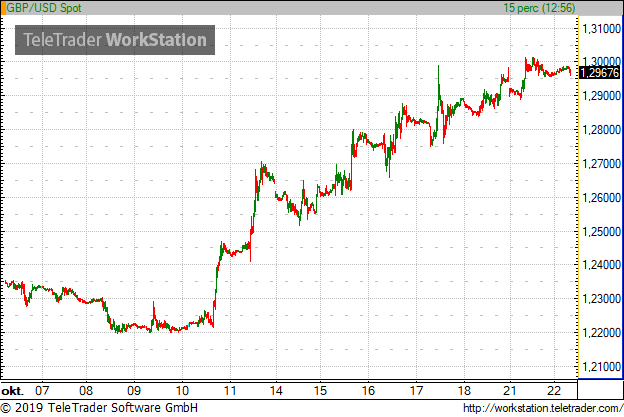Click the 1,25000 price axis label
This screenshot has height=417, width=624.
pyautogui.click(x=601, y=231)
